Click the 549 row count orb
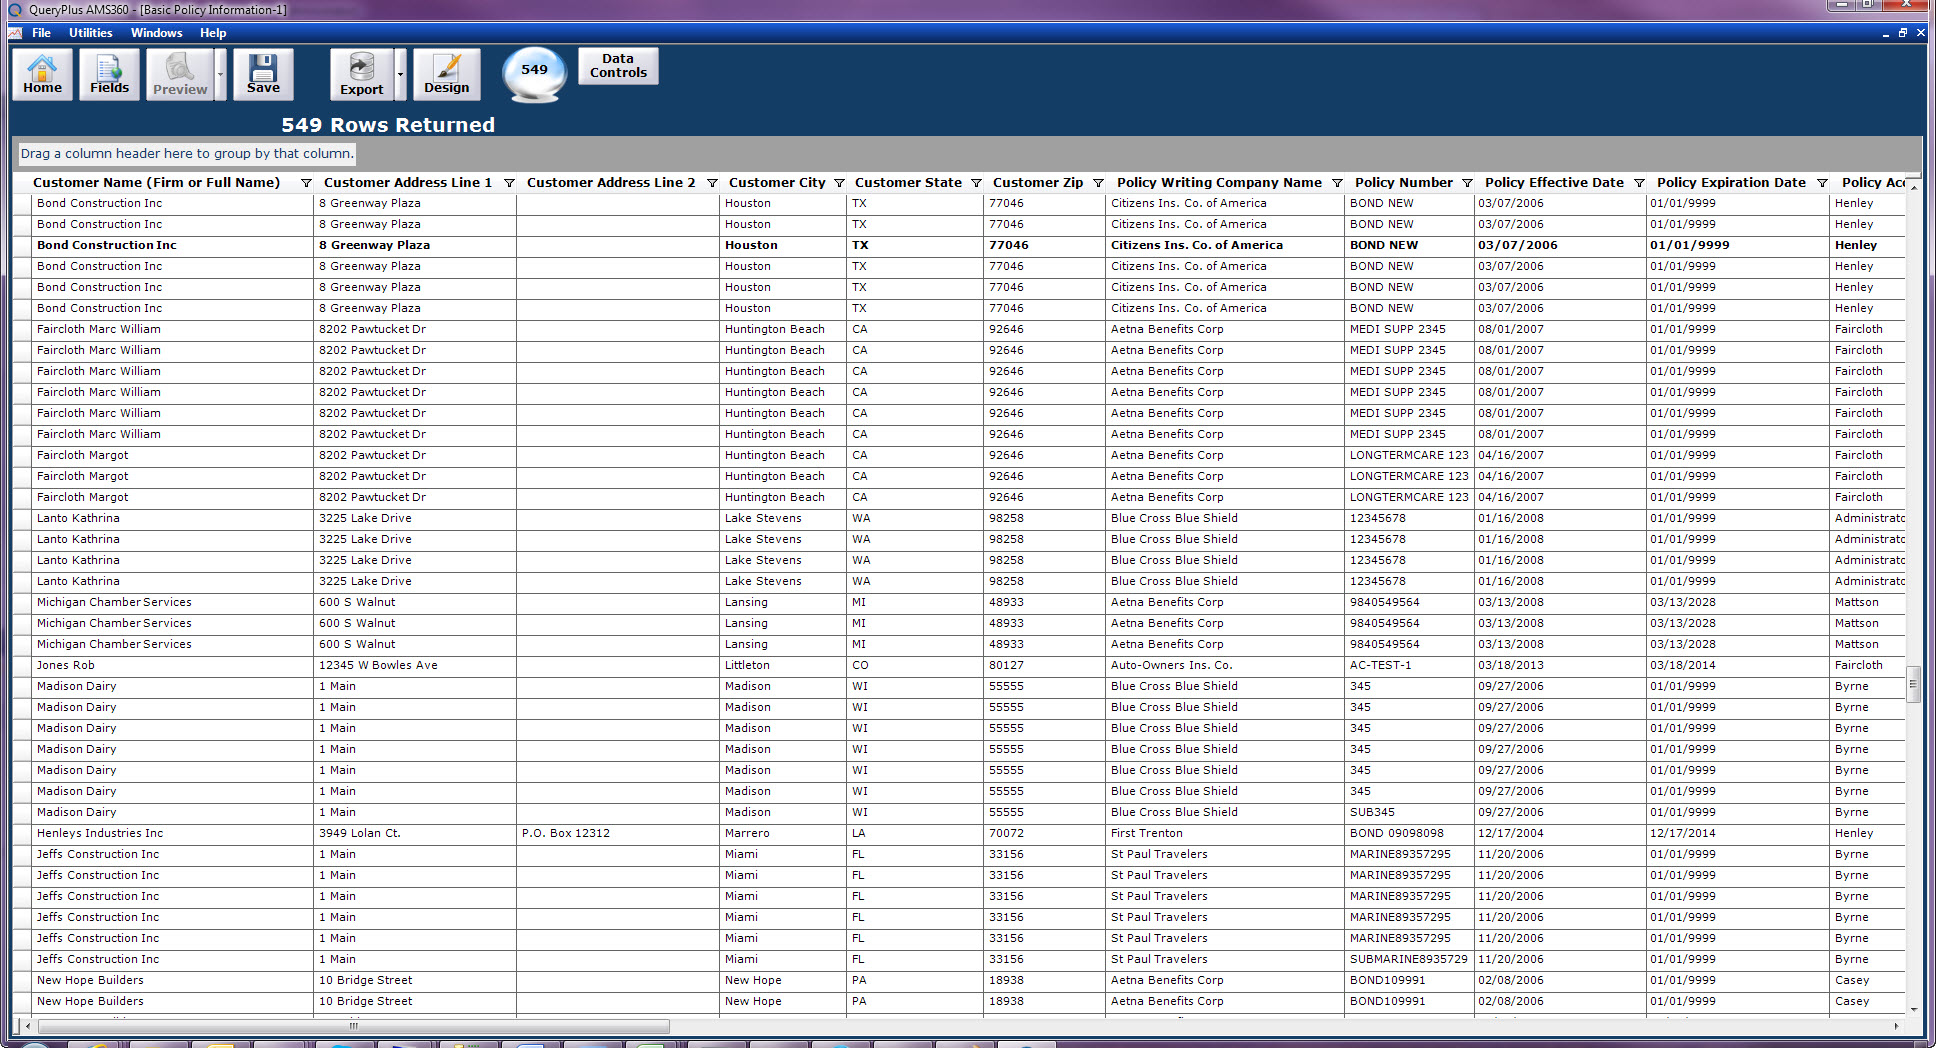The image size is (1936, 1048). coord(534,72)
